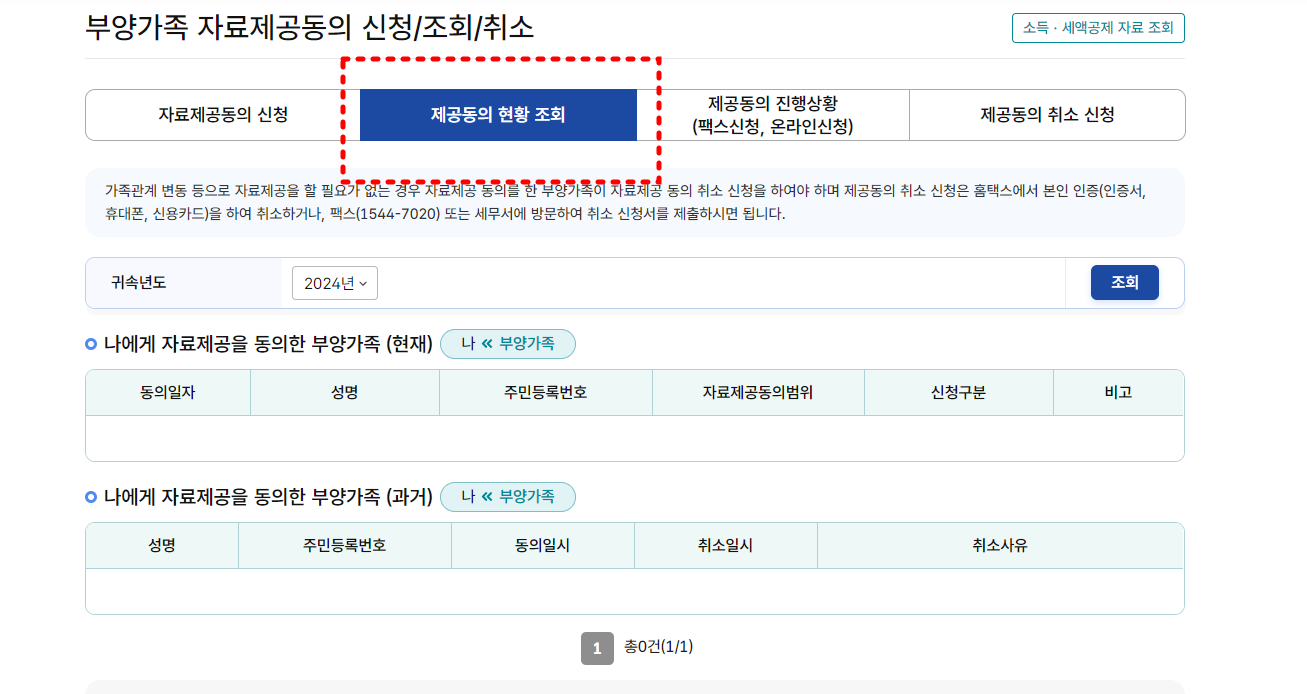Click the 나에게 자료제공을 동의한 부양가족 (현재) heading
Image resolution: width=1307 pixels, height=694 pixels.
click(268, 344)
